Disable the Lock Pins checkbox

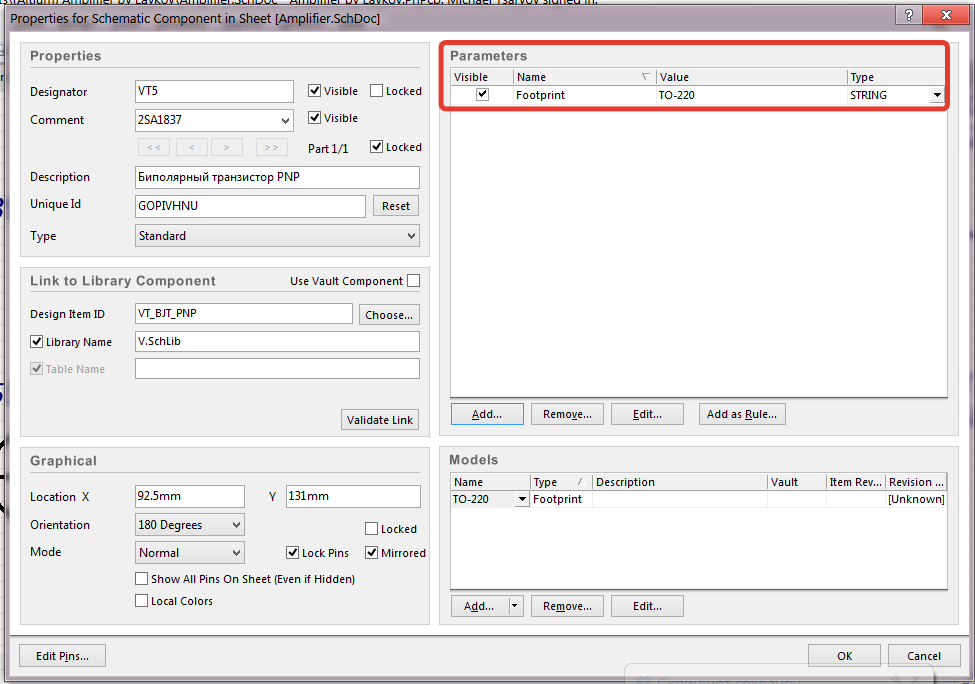coord(293,553)
